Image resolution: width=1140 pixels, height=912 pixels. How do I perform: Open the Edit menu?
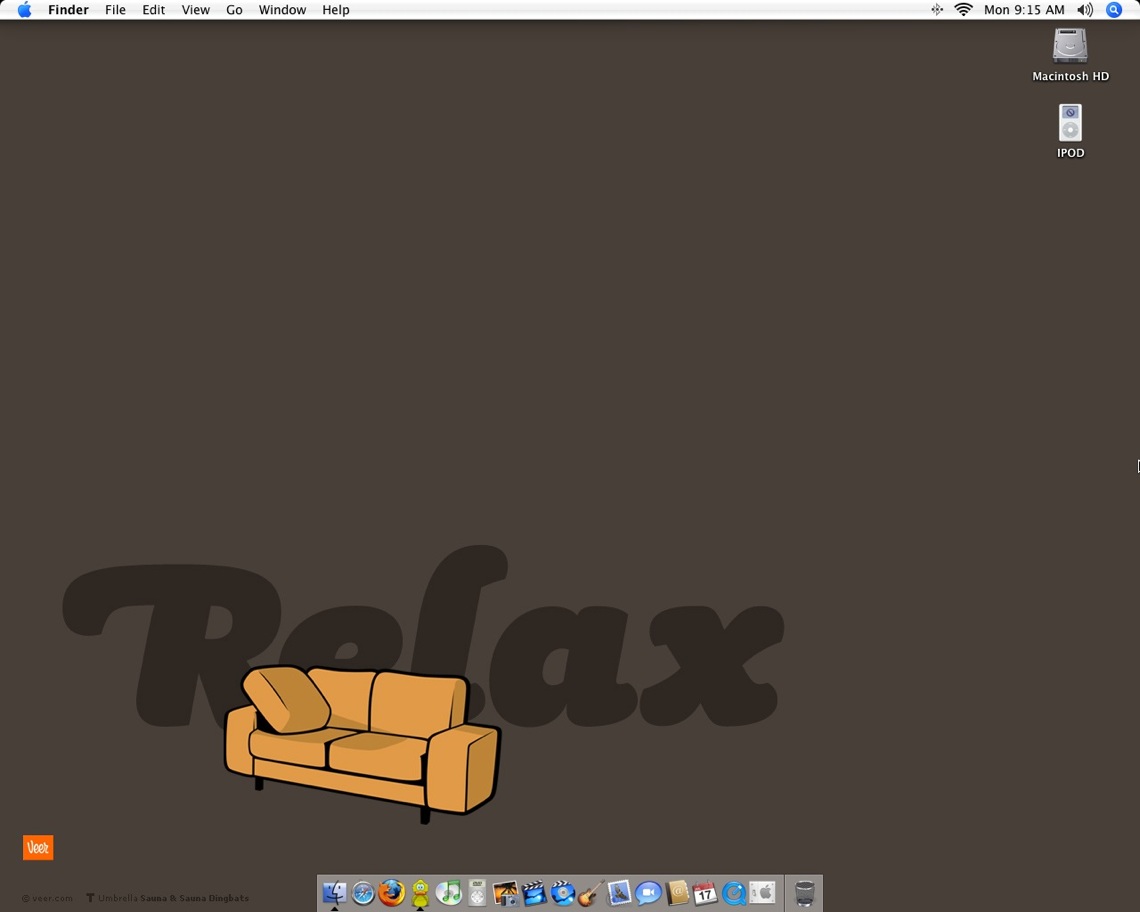(153, 10)
